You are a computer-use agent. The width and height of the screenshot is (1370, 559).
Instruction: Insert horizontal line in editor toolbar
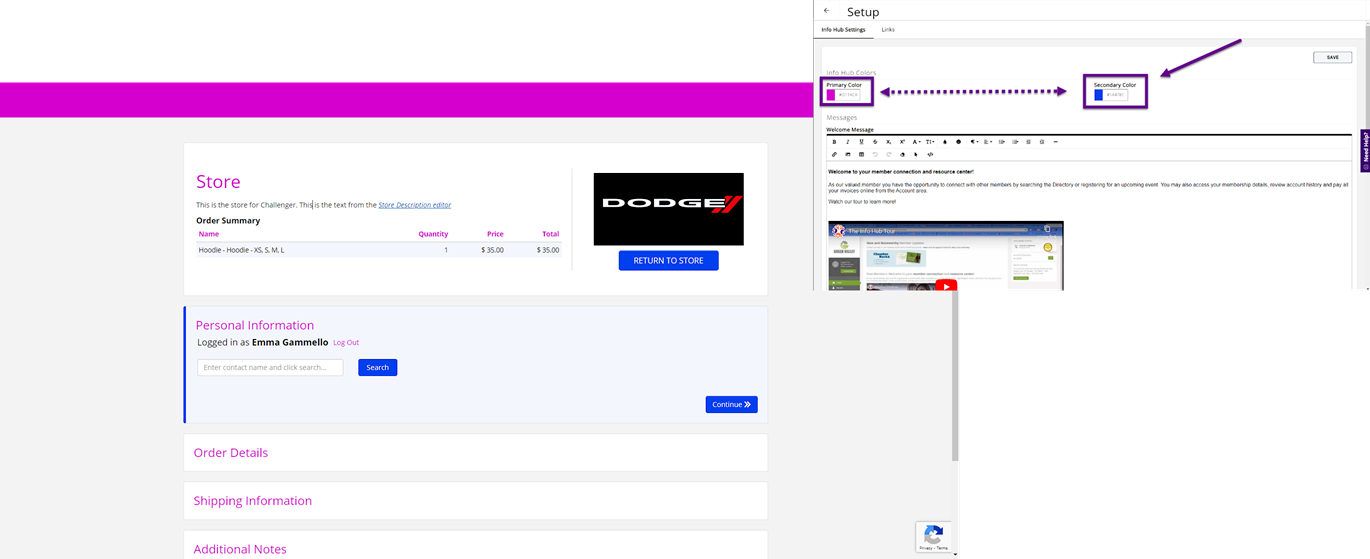pos(1055,142)
